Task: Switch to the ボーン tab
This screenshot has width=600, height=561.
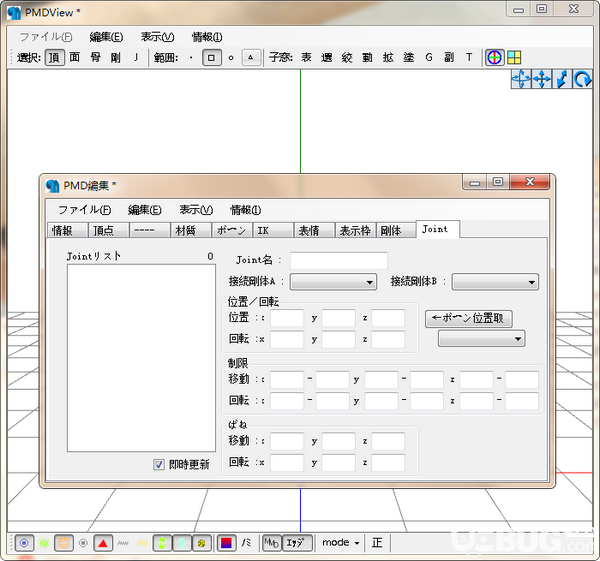Action: [x=231, y=230]
